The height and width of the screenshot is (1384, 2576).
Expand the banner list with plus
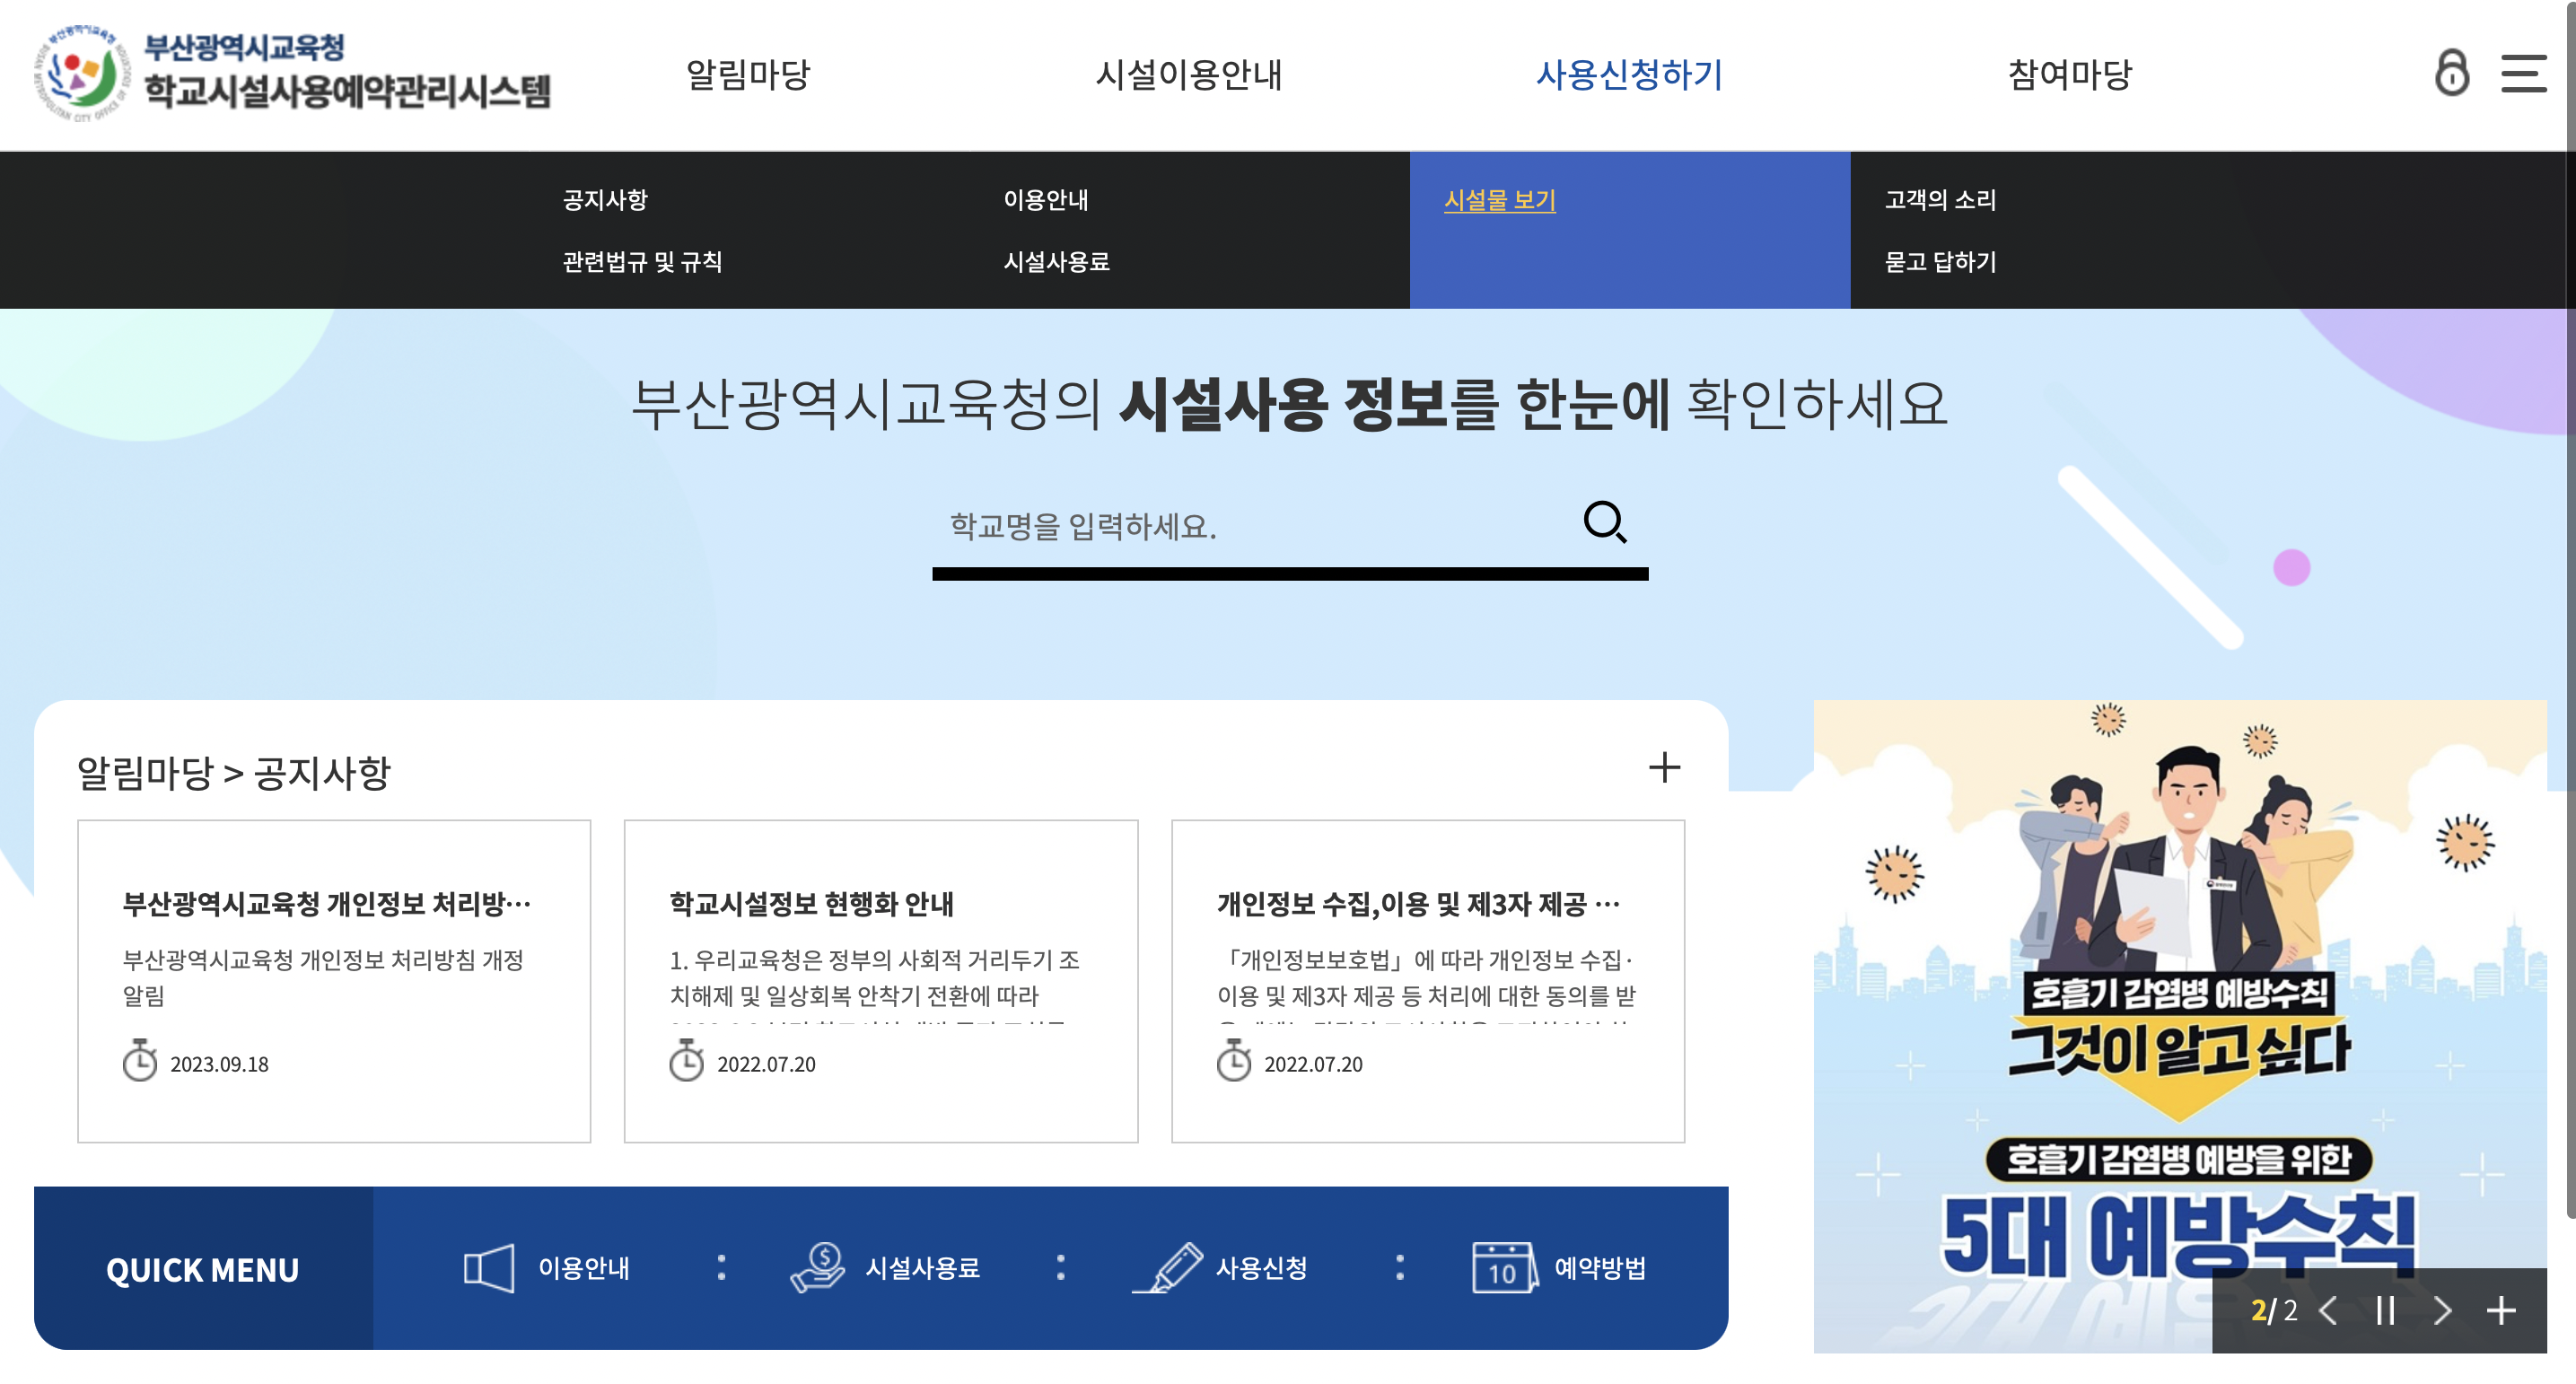pyautogui.click(x=2501, y=1310)
